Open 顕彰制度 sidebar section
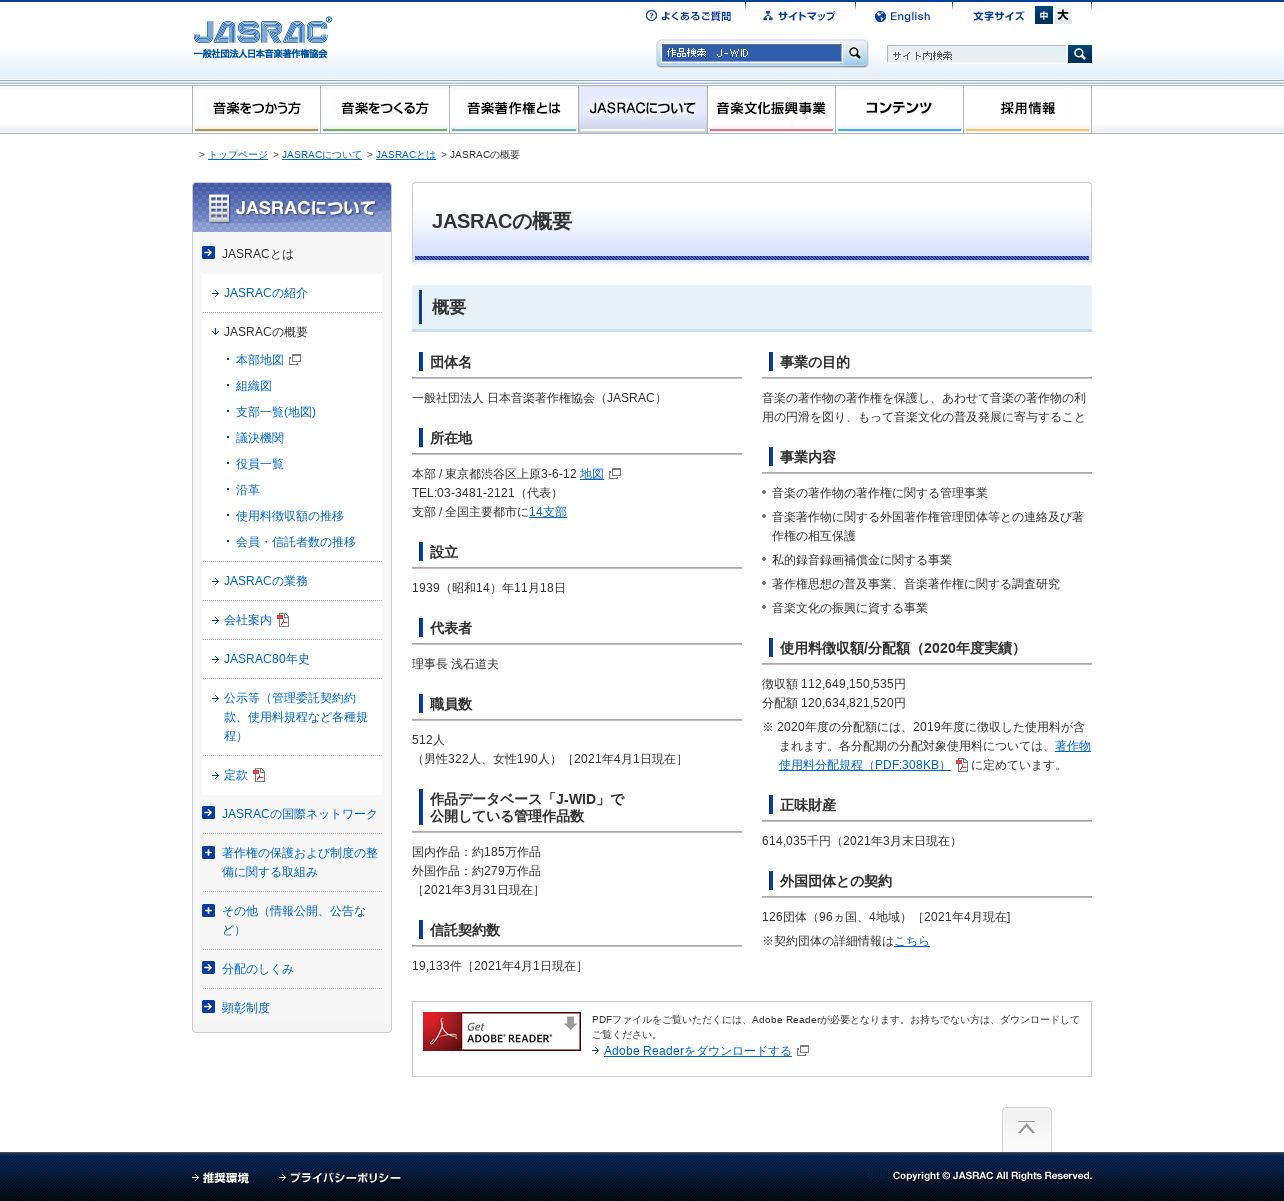This screenshot has width=1284, height=1201. 246,1008
